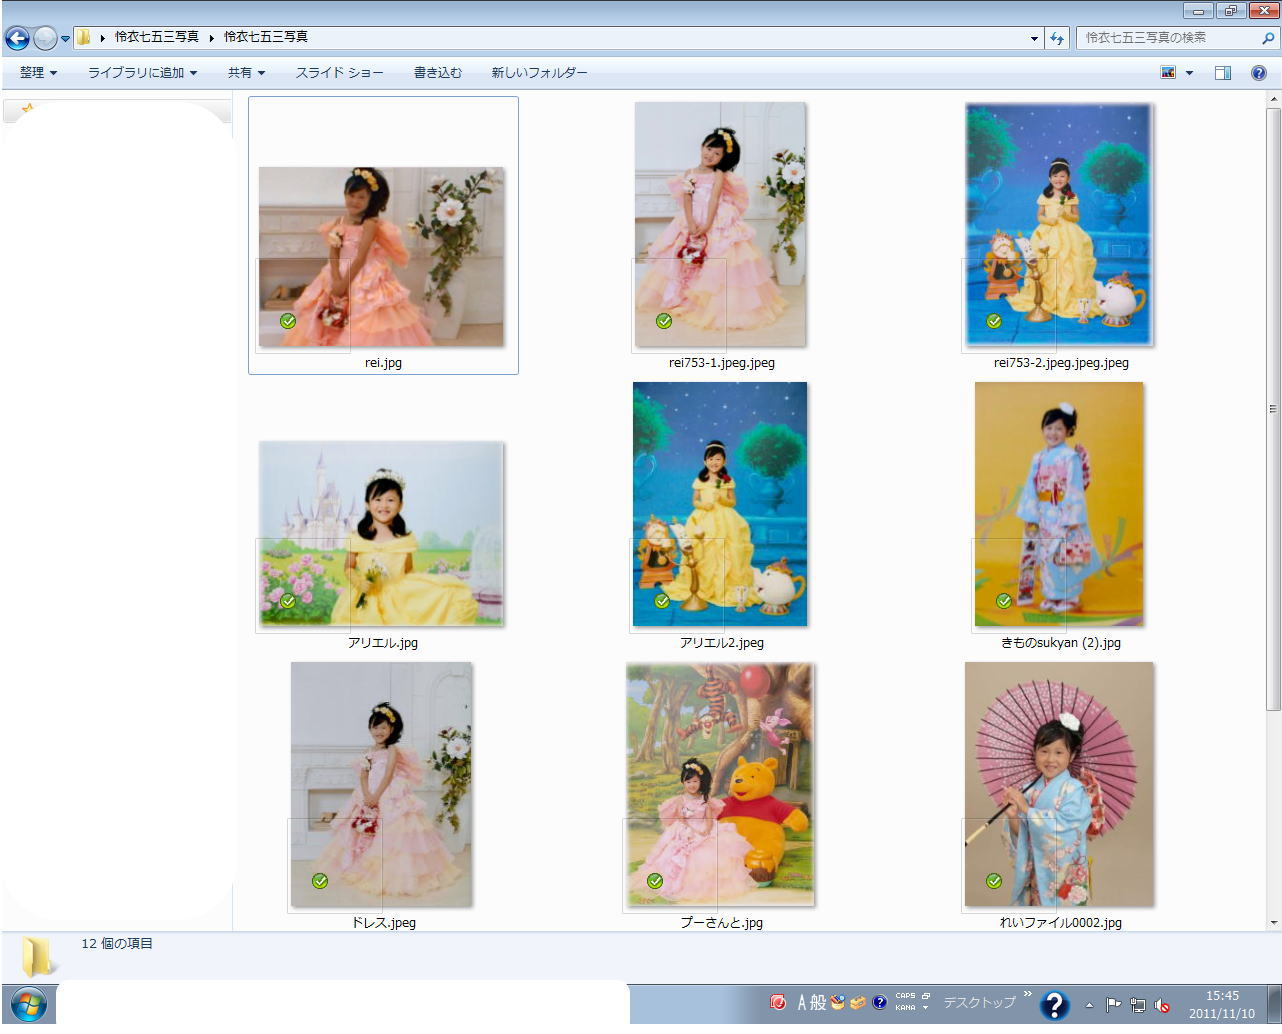Select the プーさんと.jpg thumbnail image
1282x1034 pixels.
720,784
